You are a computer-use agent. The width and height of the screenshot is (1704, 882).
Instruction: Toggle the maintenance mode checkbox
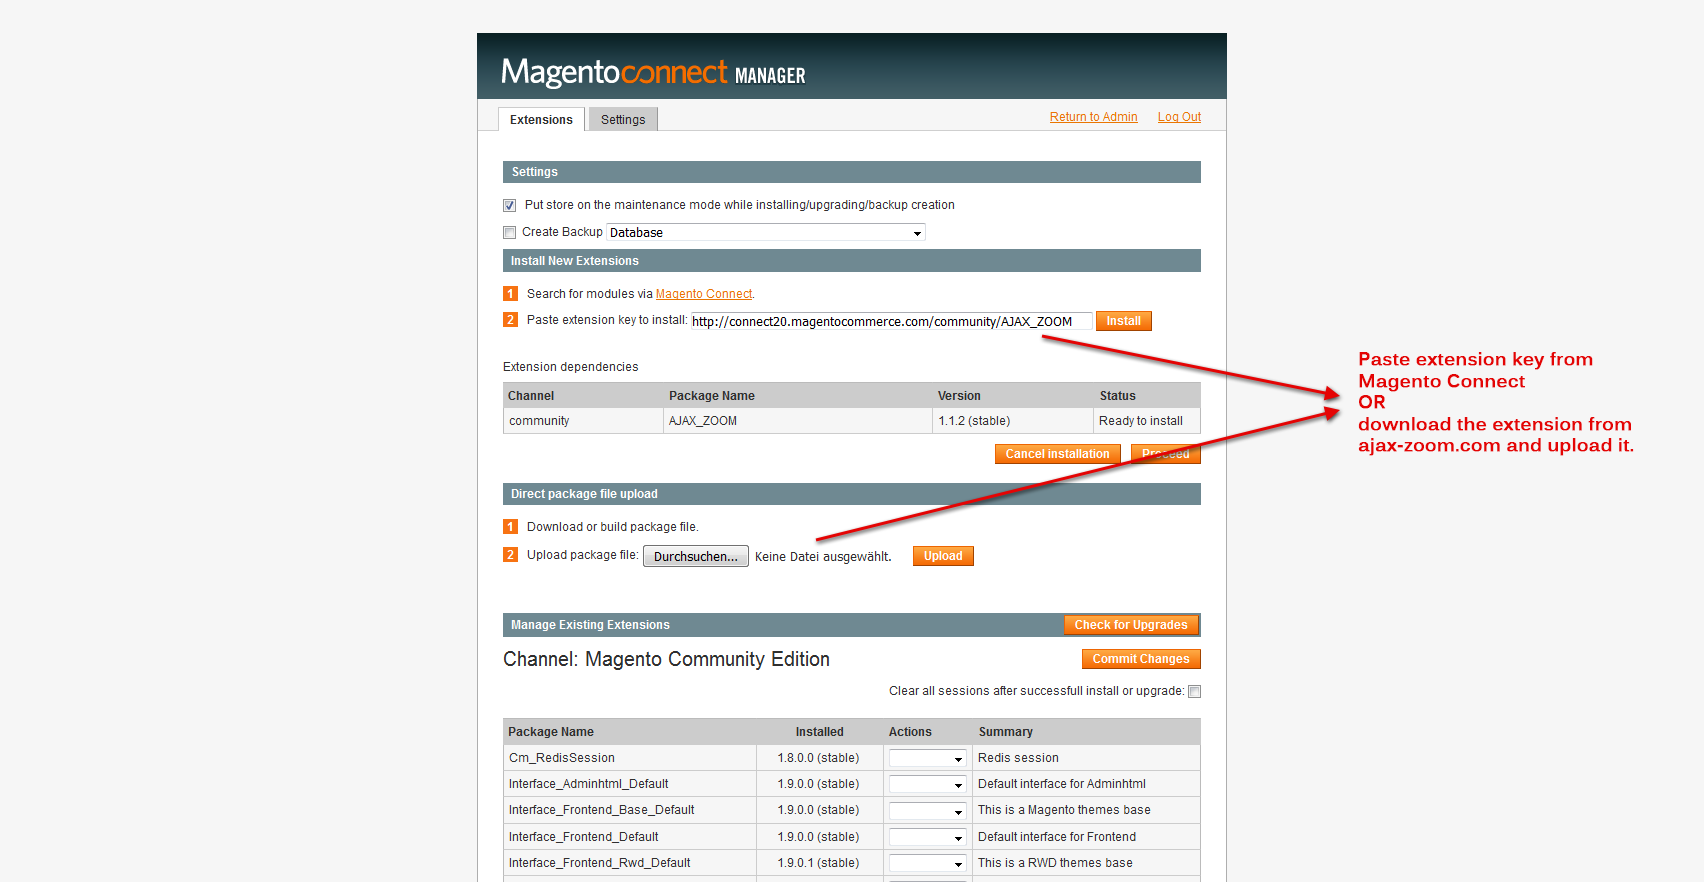(509, 205)
